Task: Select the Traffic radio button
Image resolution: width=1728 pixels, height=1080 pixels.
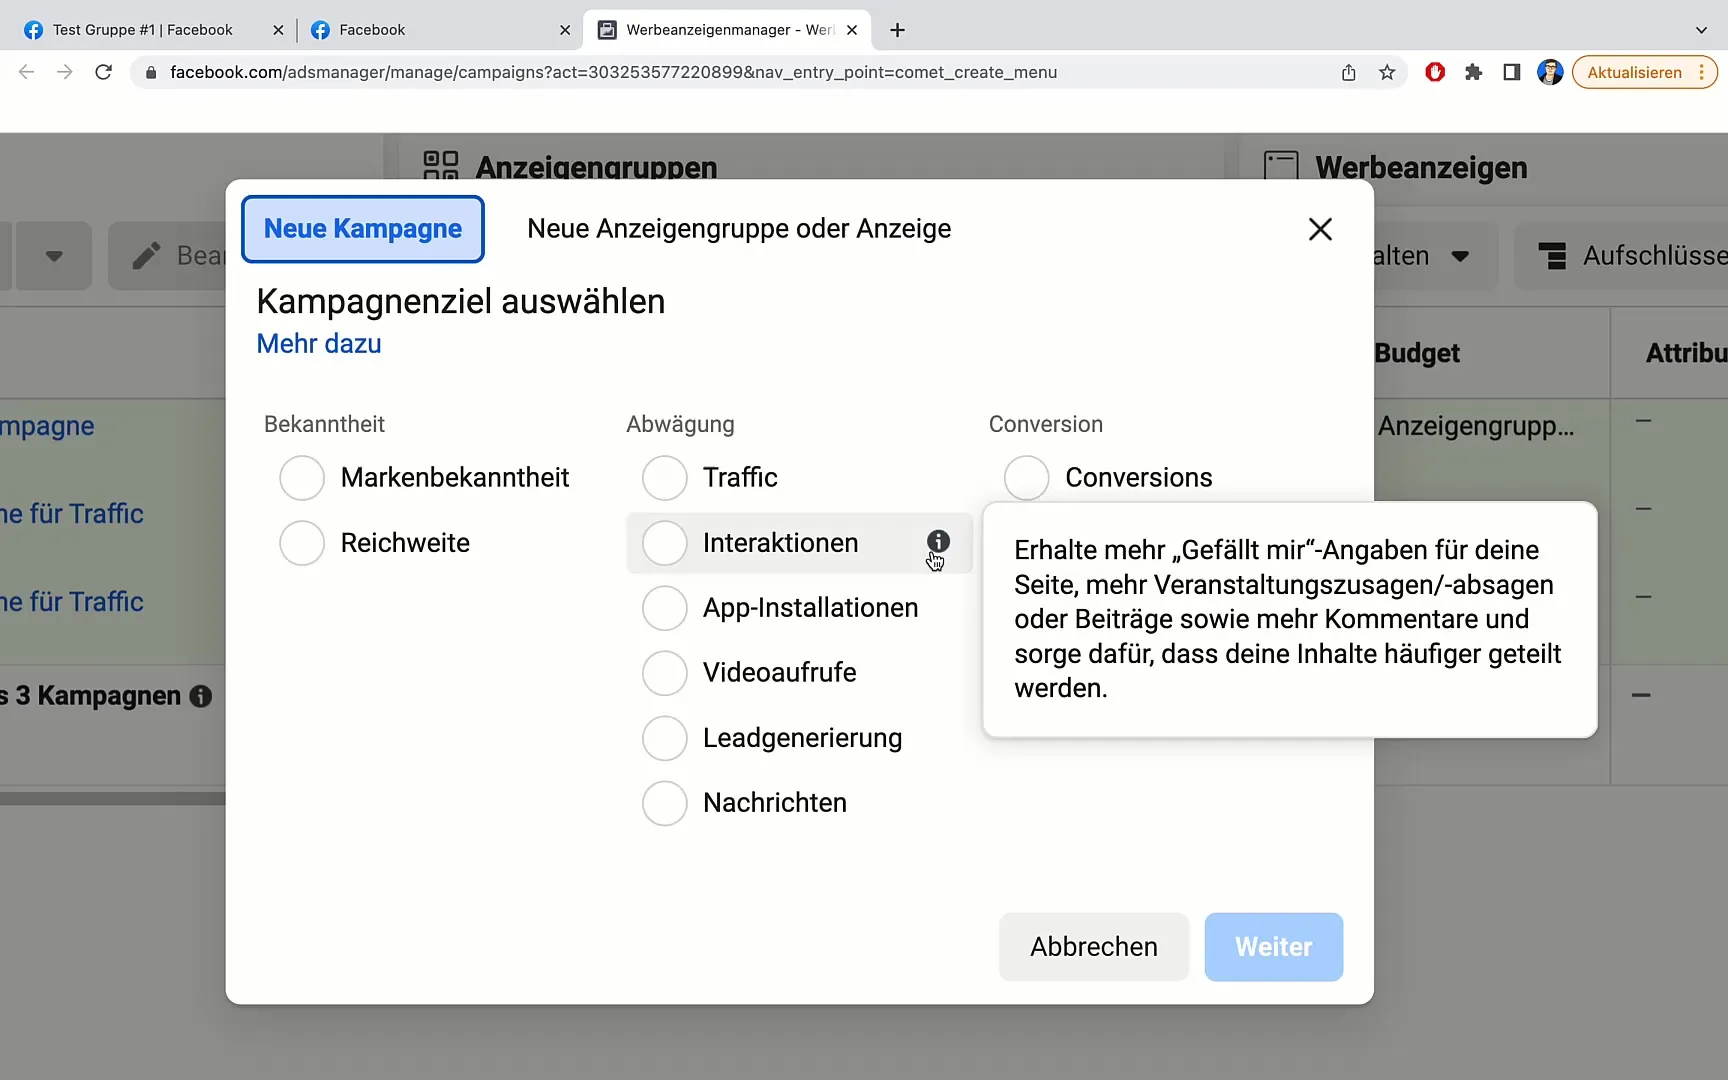Action: 665,478
